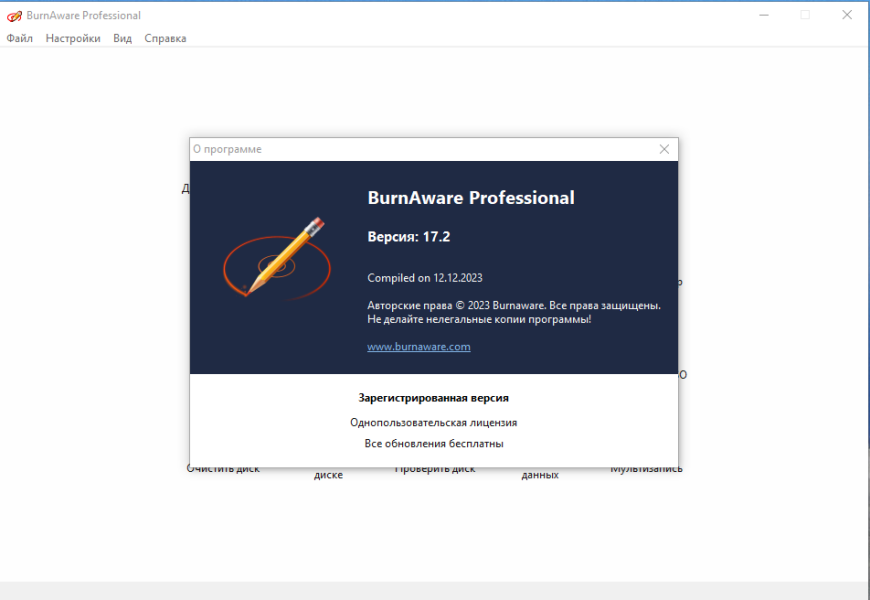The image size is (870, 600).
Task: Open the Вид menu
Action: (x=122, y=38)
